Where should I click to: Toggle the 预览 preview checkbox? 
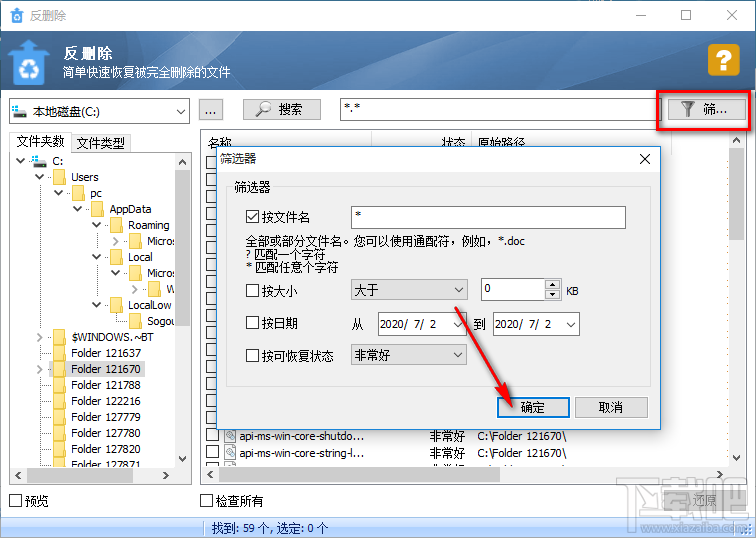point(15,500)
